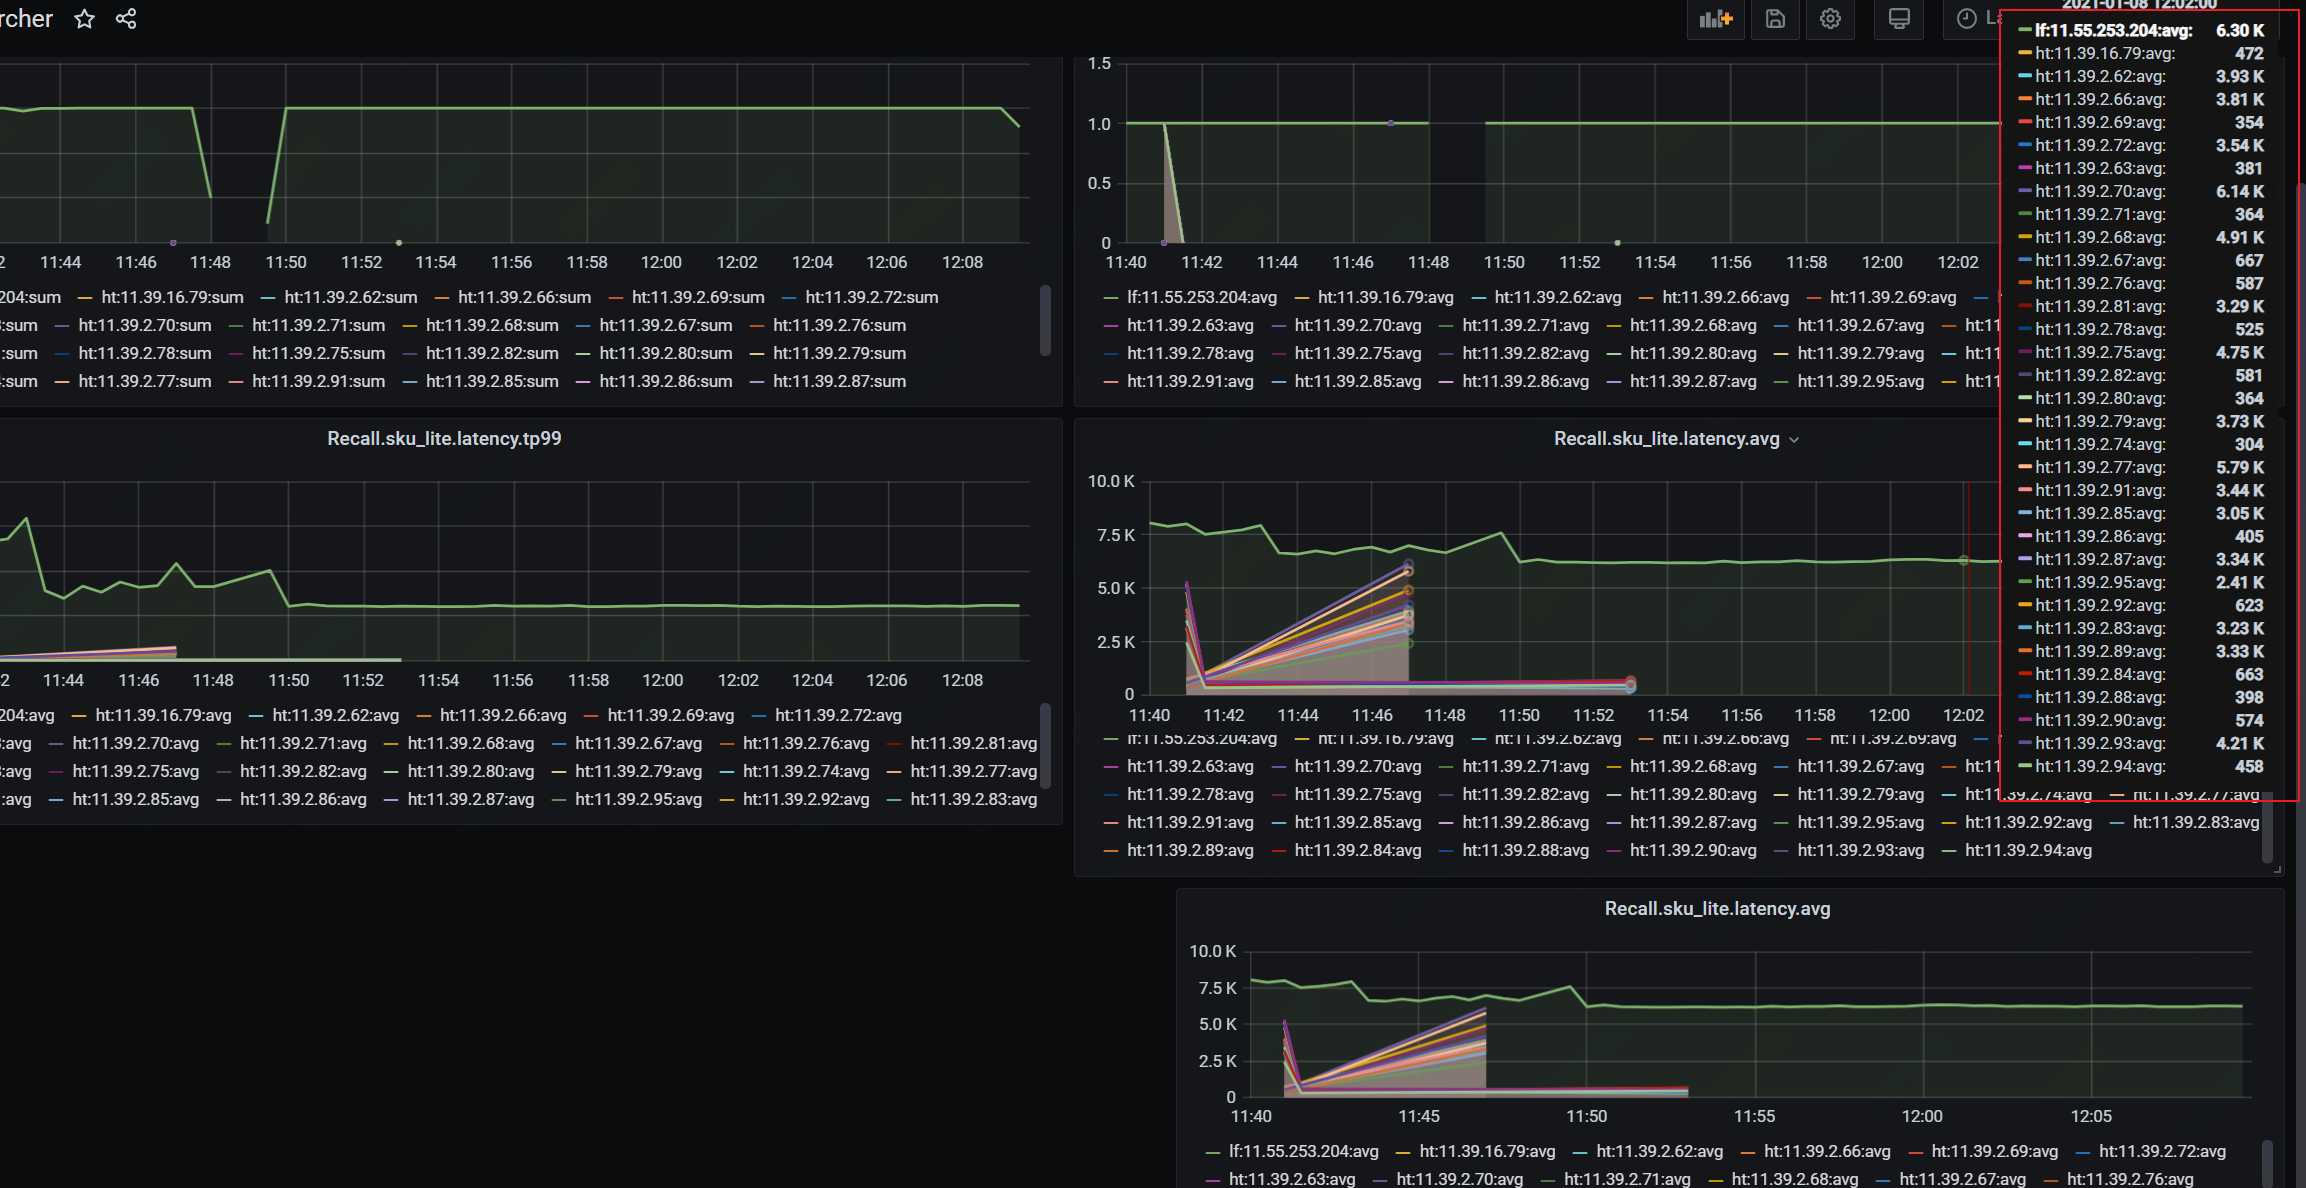Open the panel menu for Recall.sku_lite.latency.tp99
Image resolution: width=2306 pixels, height=1188 pixels.
coord(444,438)
